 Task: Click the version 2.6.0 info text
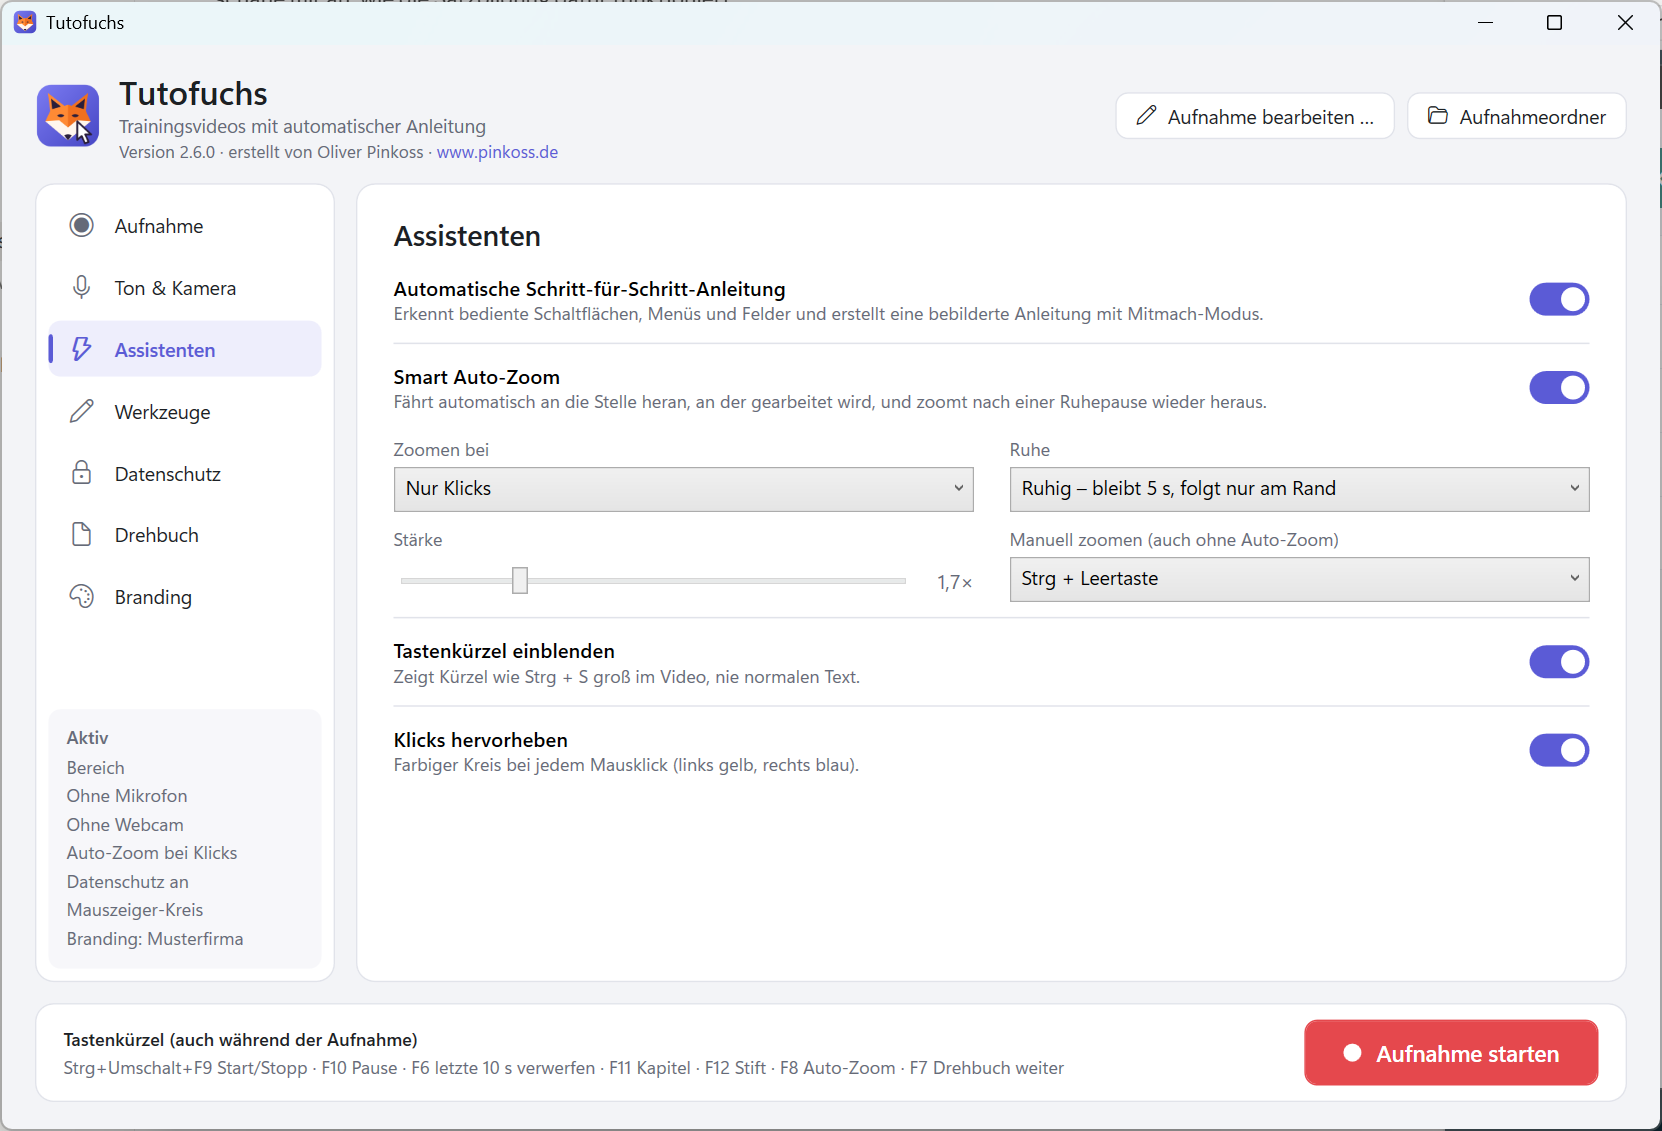[x=271, y=152]
